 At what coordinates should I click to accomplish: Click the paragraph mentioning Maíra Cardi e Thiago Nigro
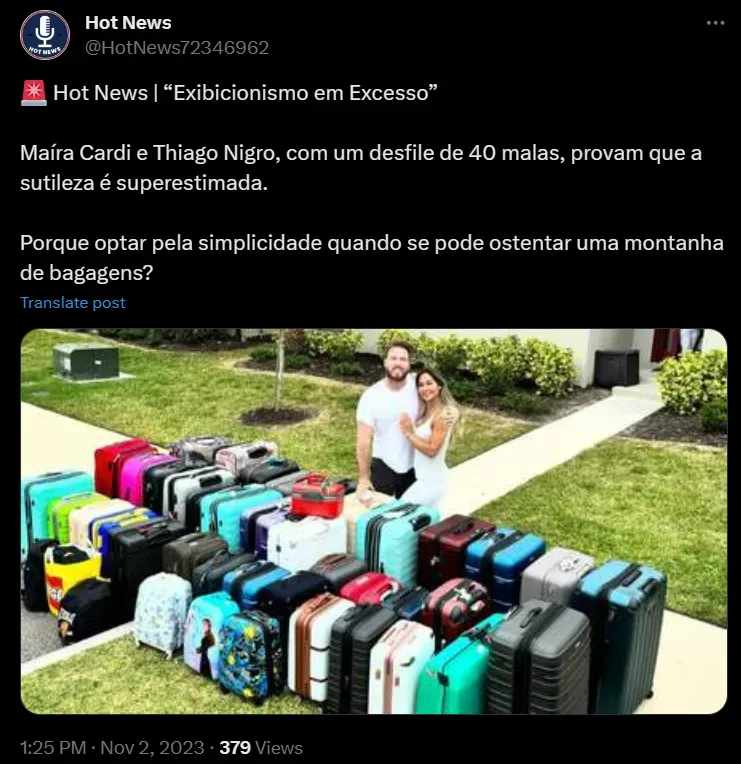click(361, 168)
